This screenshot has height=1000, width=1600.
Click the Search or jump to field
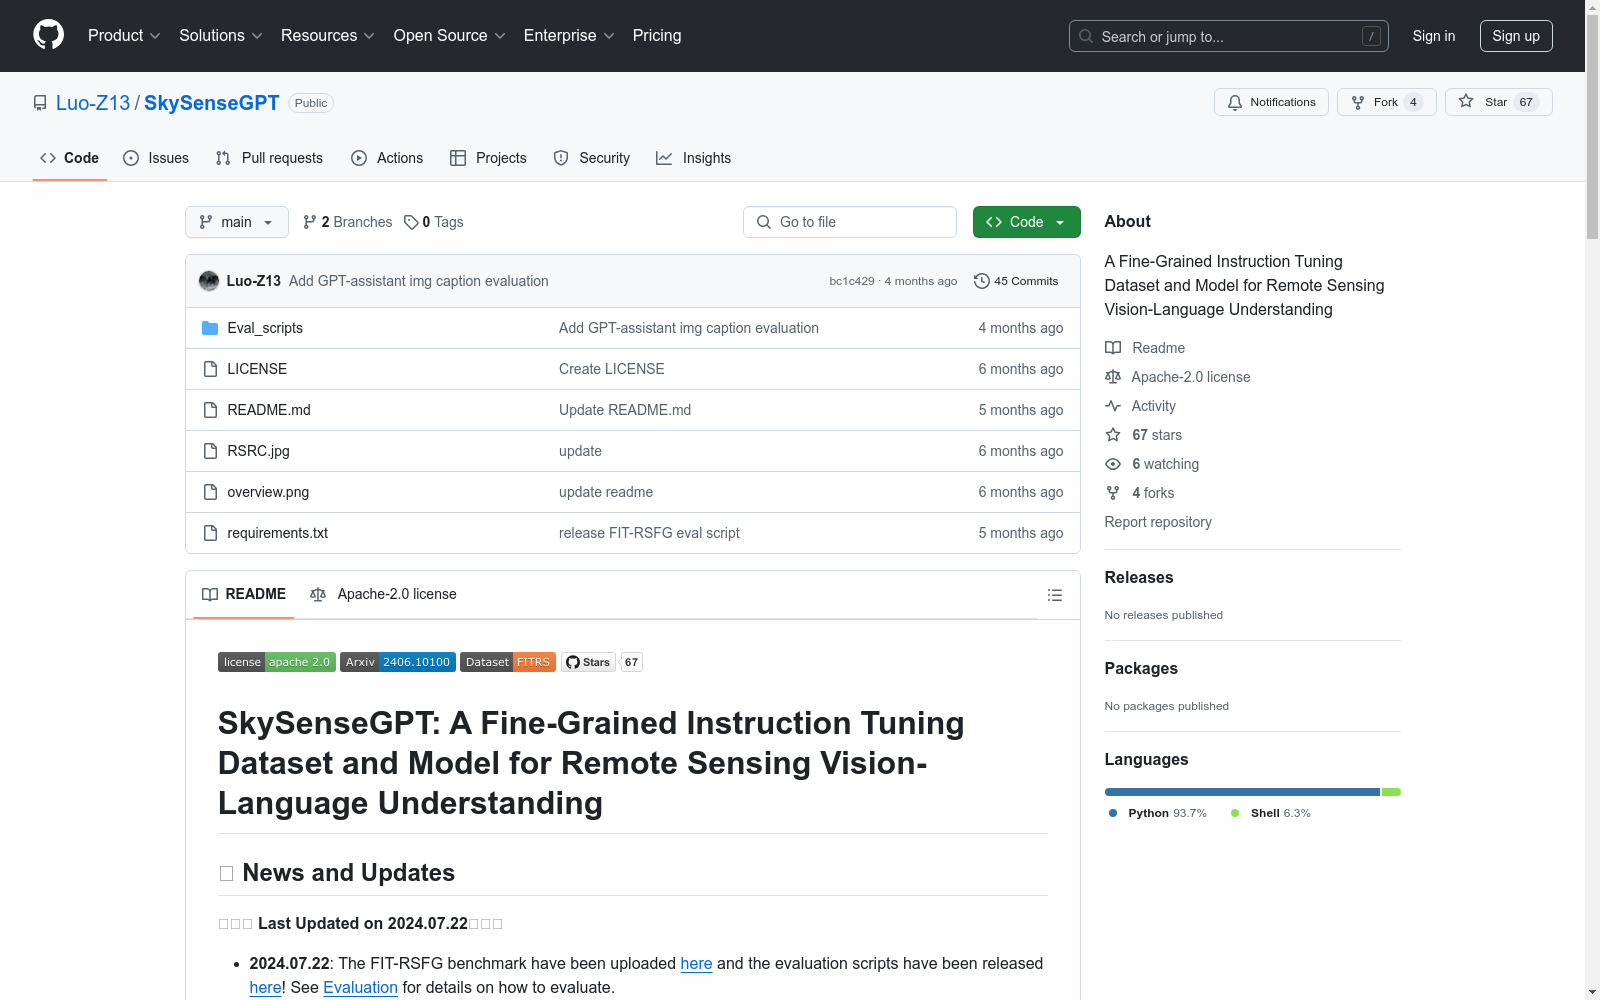tap(1229, 36)
